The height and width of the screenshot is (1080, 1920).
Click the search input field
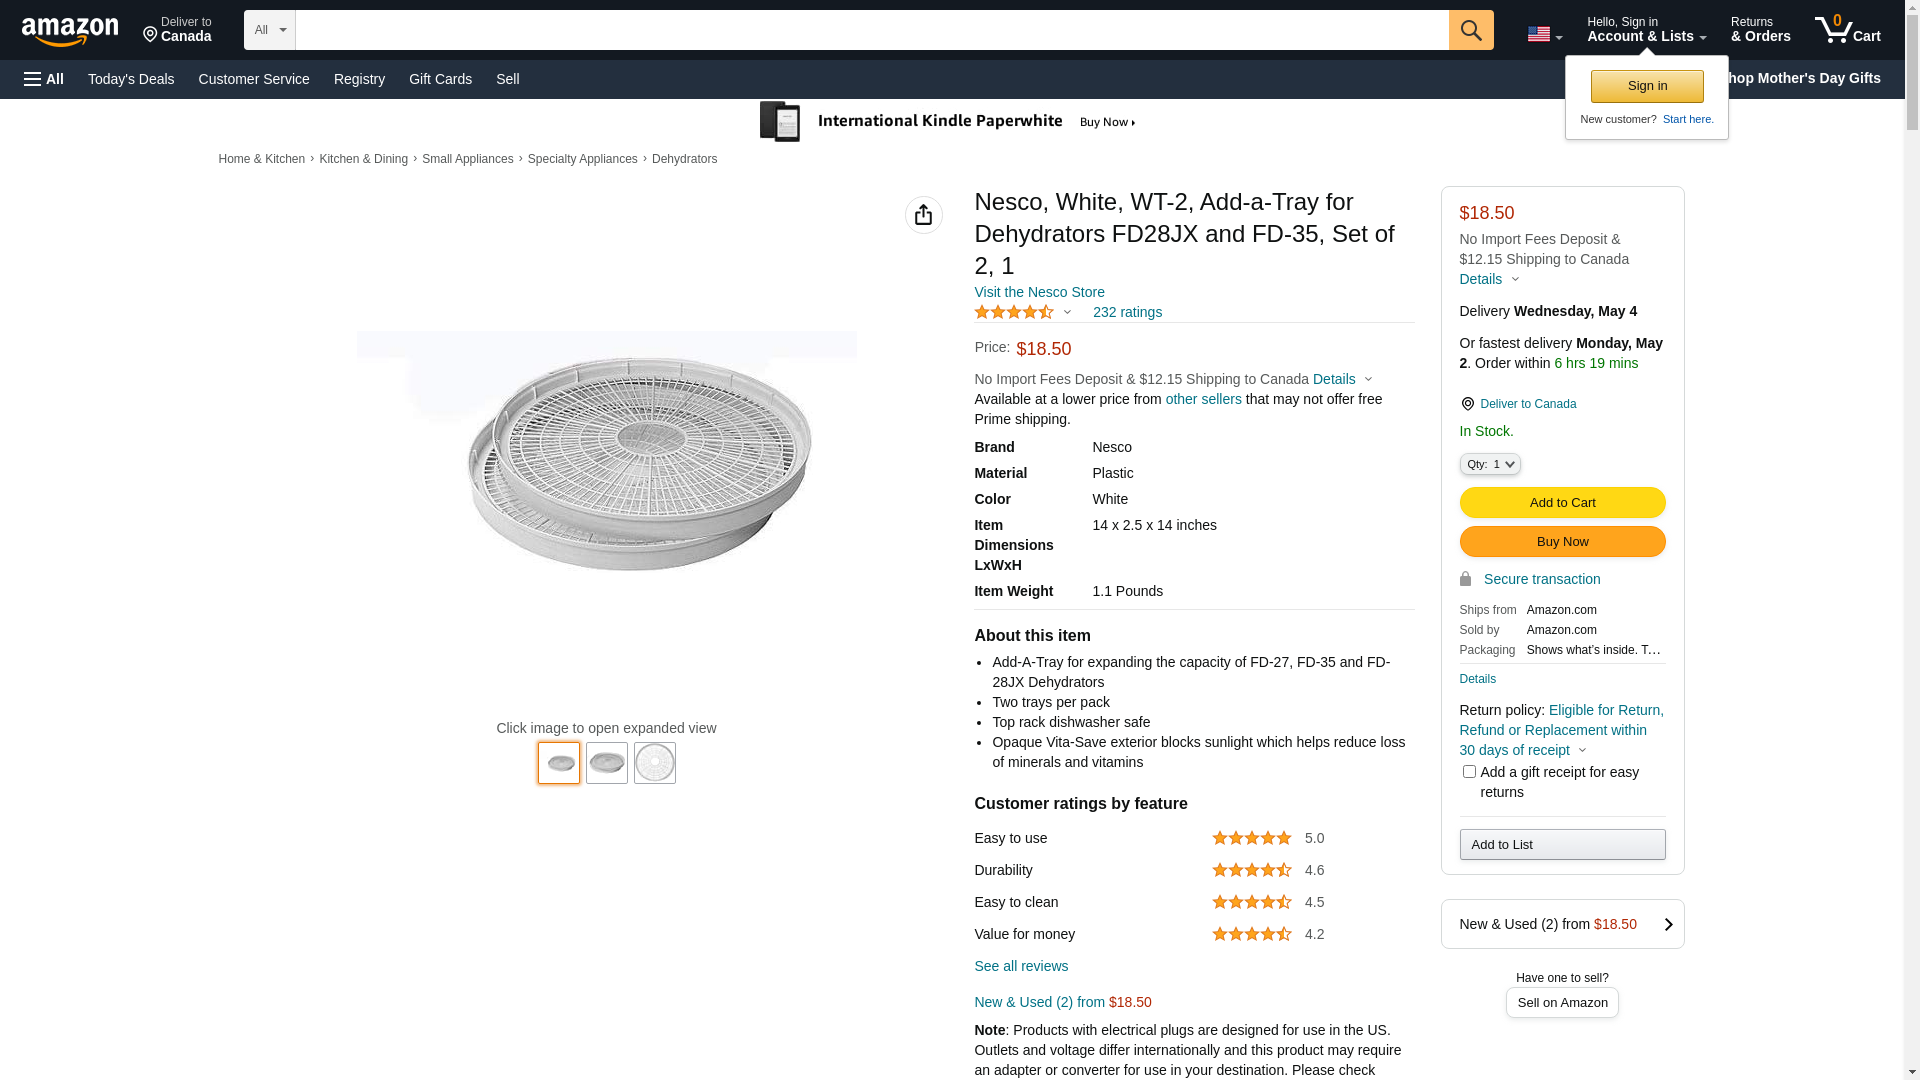[870, 30]
